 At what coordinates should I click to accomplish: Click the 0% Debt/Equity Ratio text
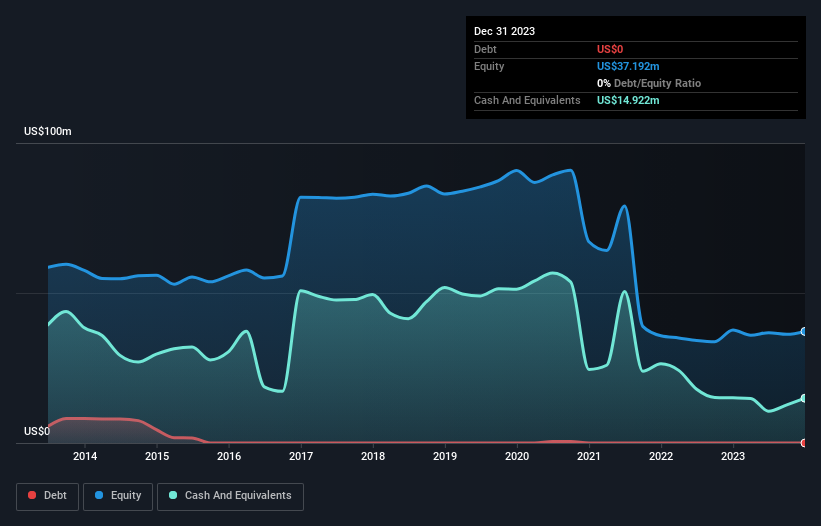pyautogui.click(x=649, y=83)
